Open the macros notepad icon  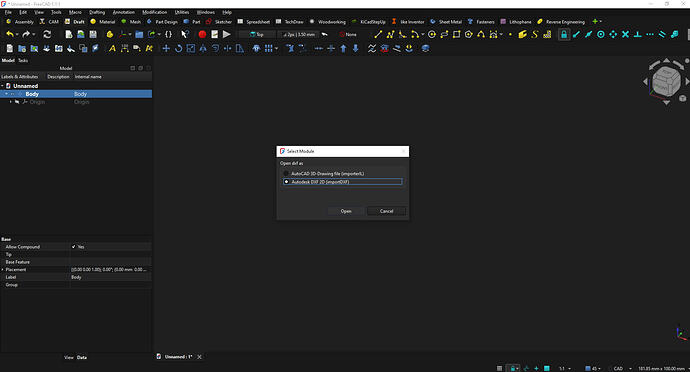214,34
